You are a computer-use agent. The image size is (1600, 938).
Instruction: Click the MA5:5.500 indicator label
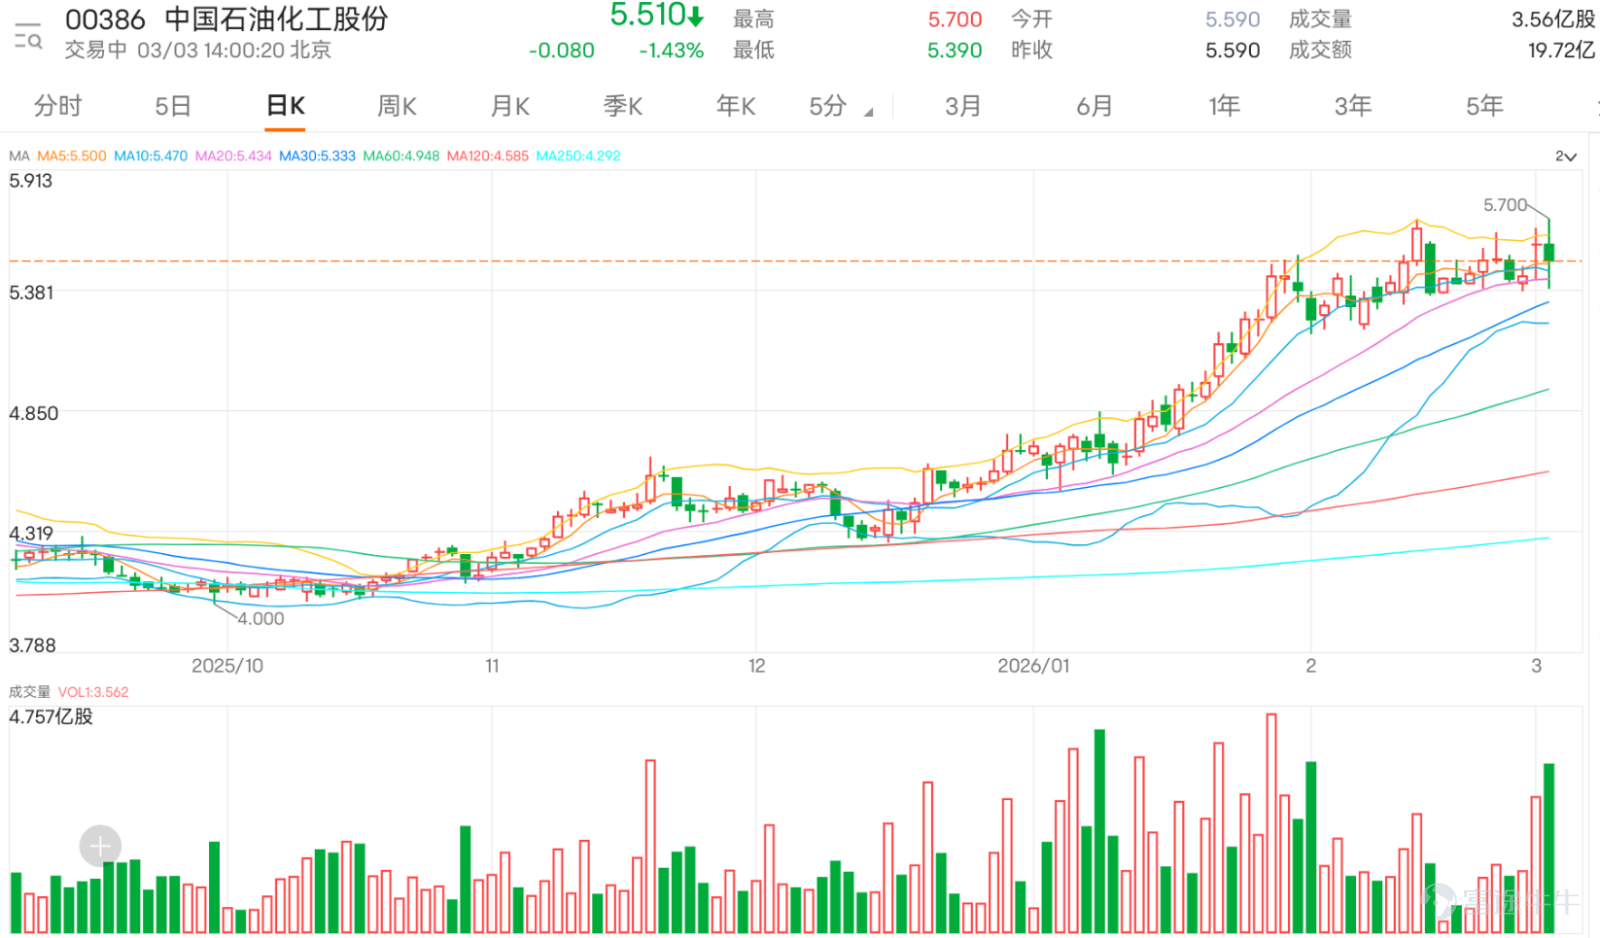coord(71,156)
